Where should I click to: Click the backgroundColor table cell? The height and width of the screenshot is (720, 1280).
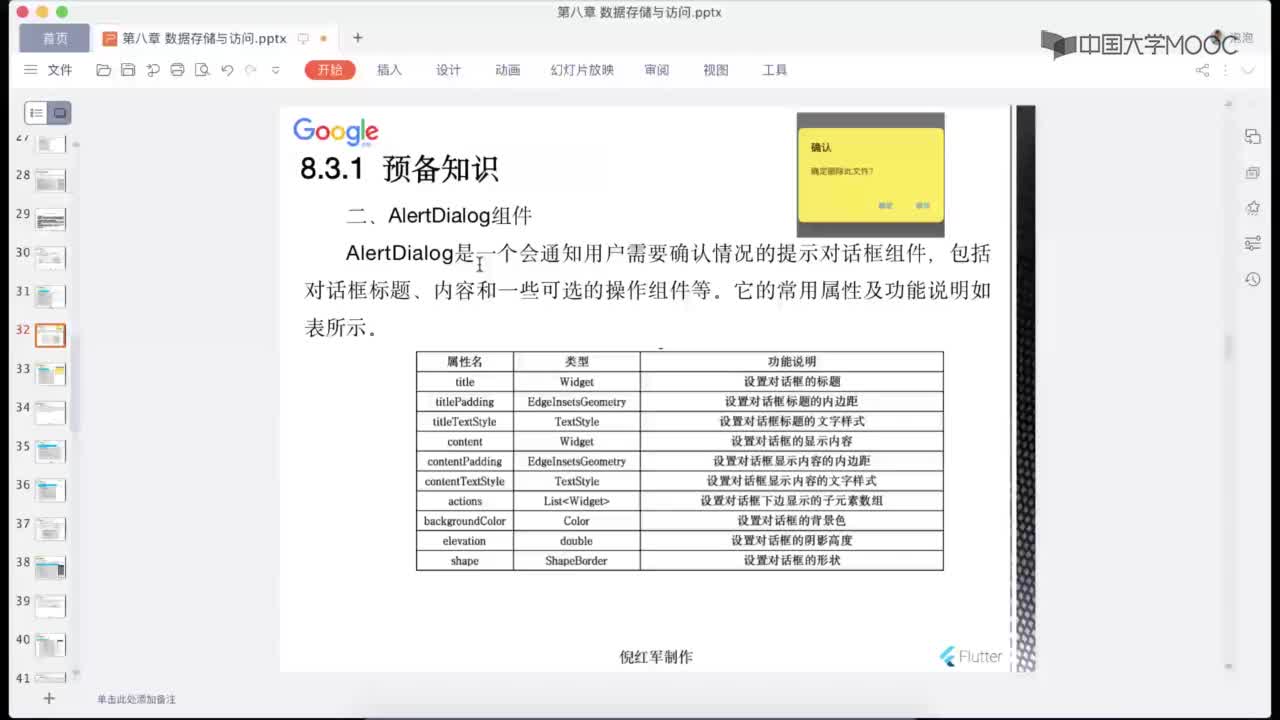pyautogui.click(x=464, y=521)
